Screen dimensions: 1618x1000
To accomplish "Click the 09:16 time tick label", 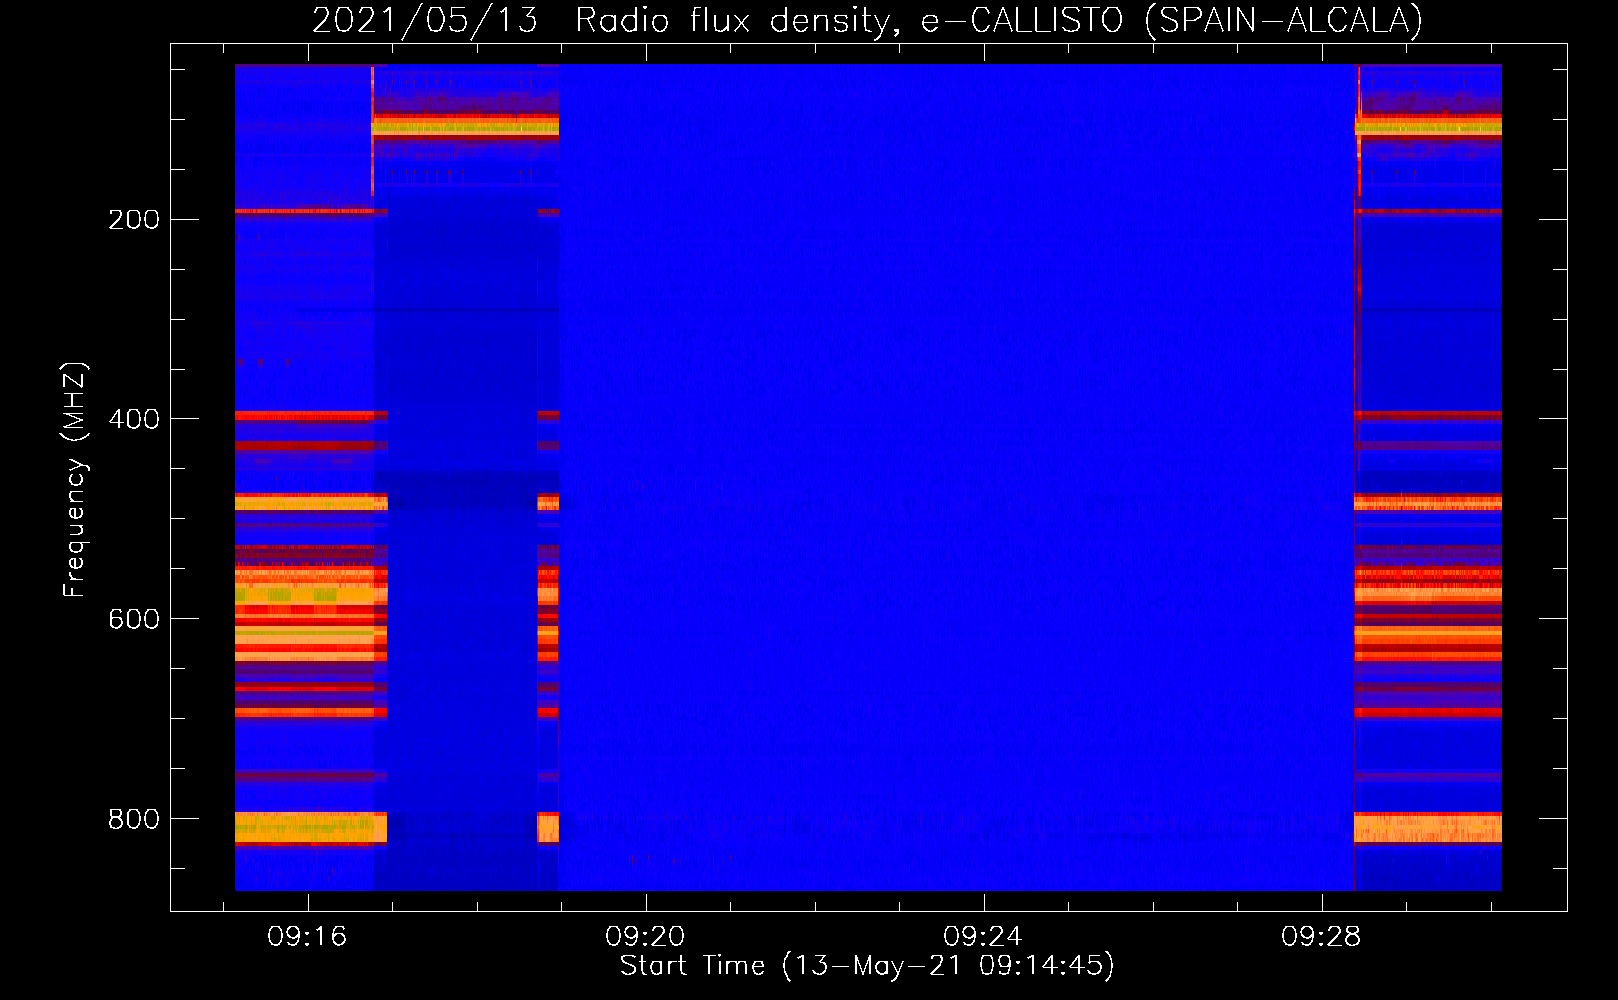I will coord(307,936).
